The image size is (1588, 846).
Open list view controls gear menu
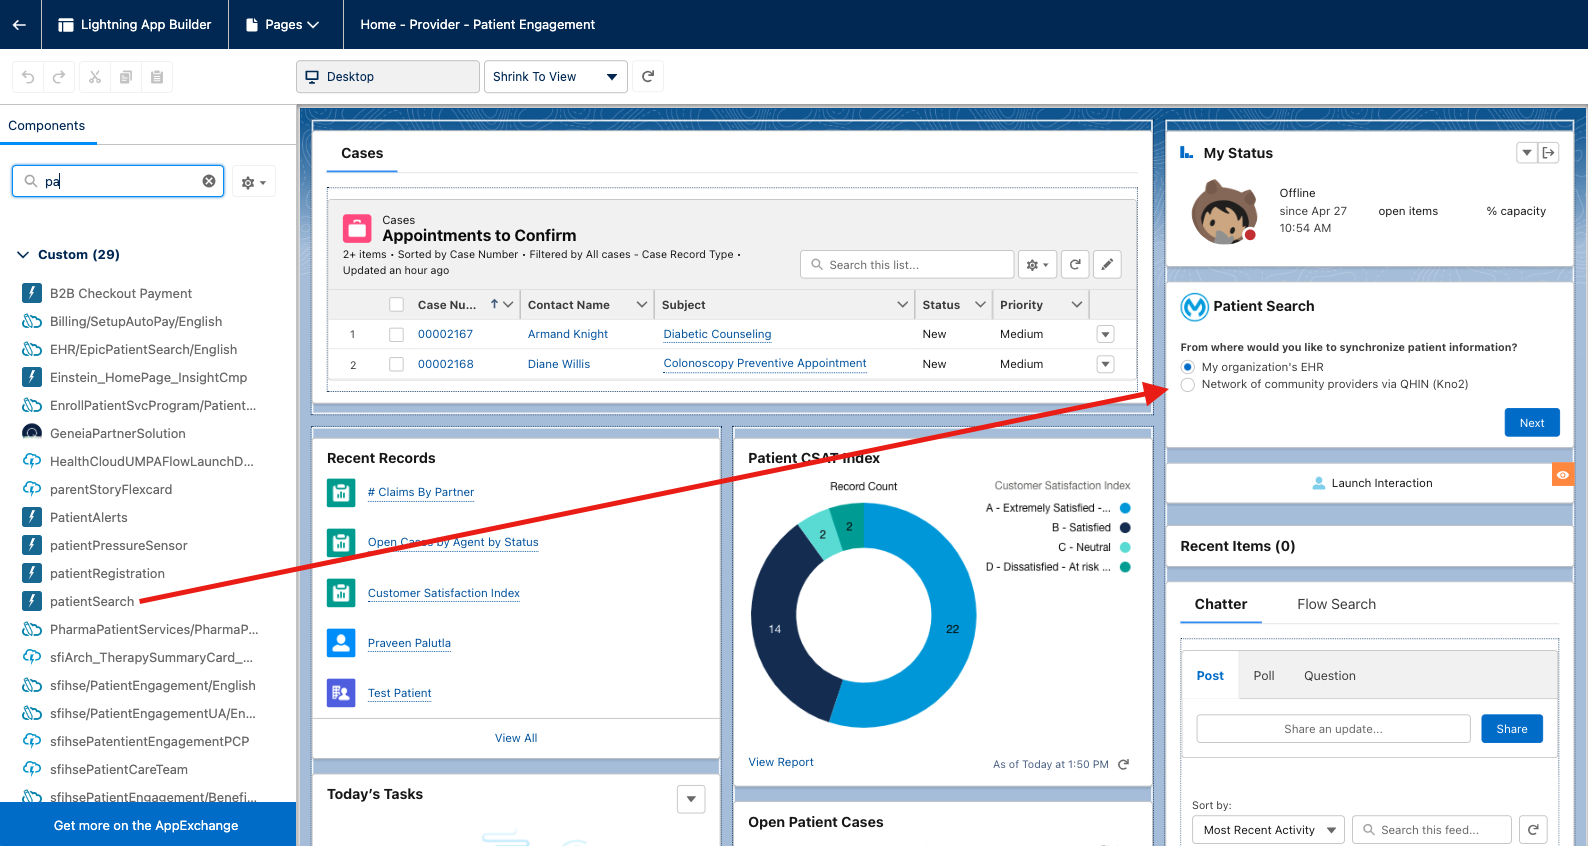point(1038,265)
